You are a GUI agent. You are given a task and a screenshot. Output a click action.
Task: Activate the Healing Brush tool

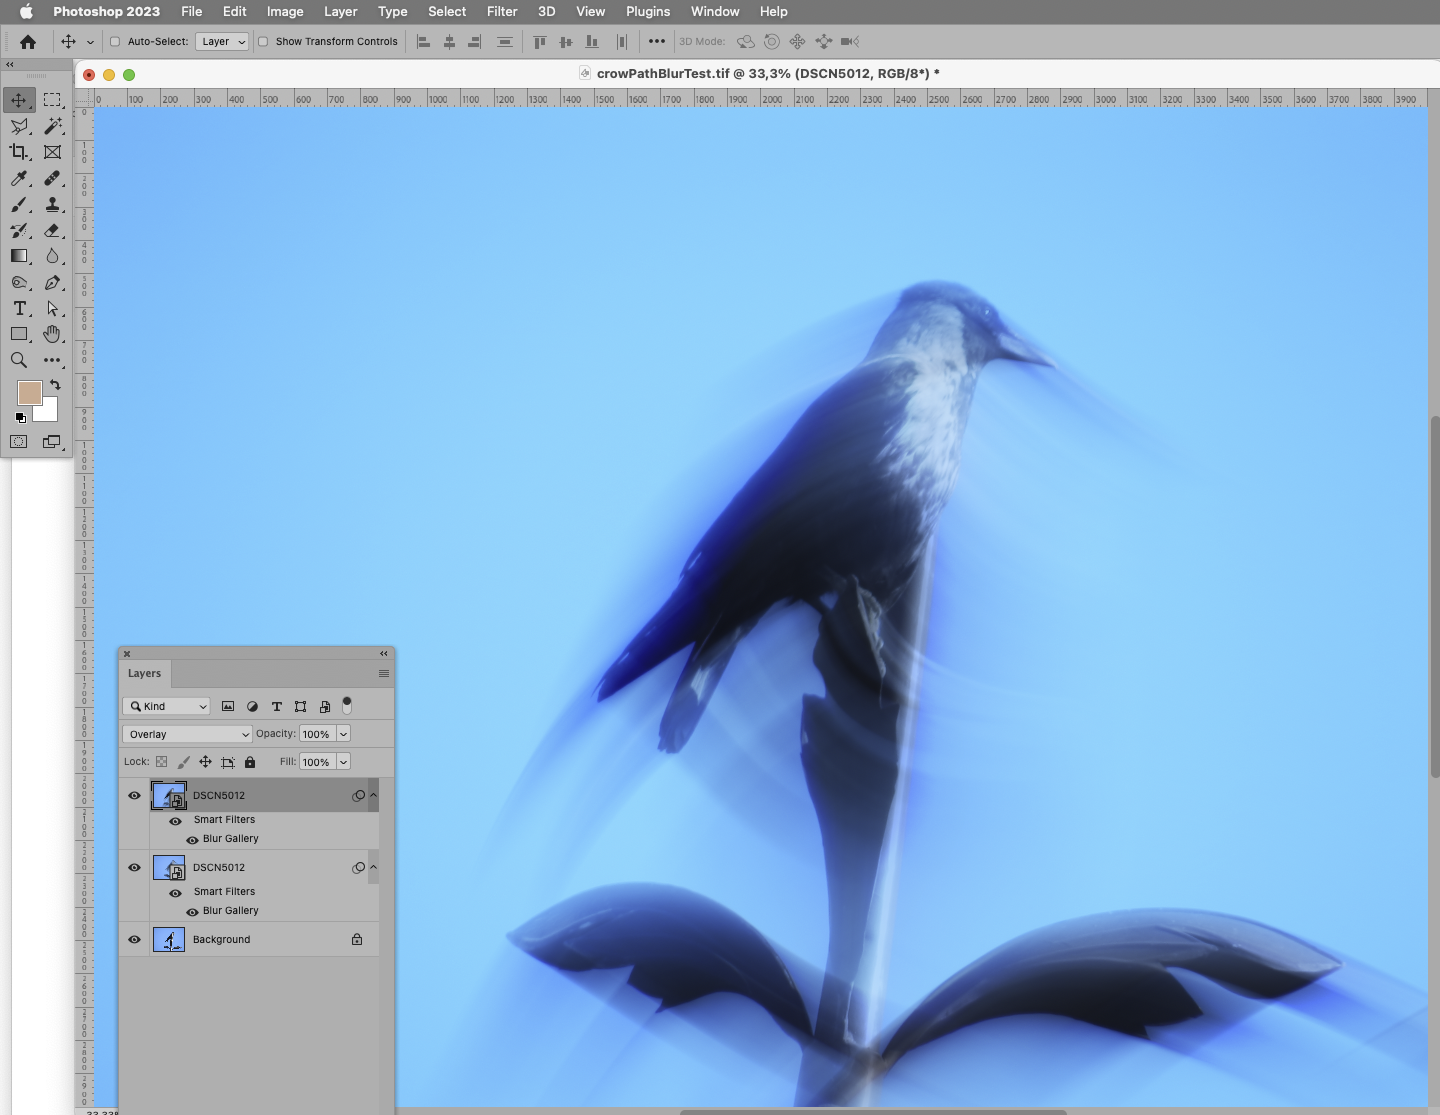coord(53,179)
